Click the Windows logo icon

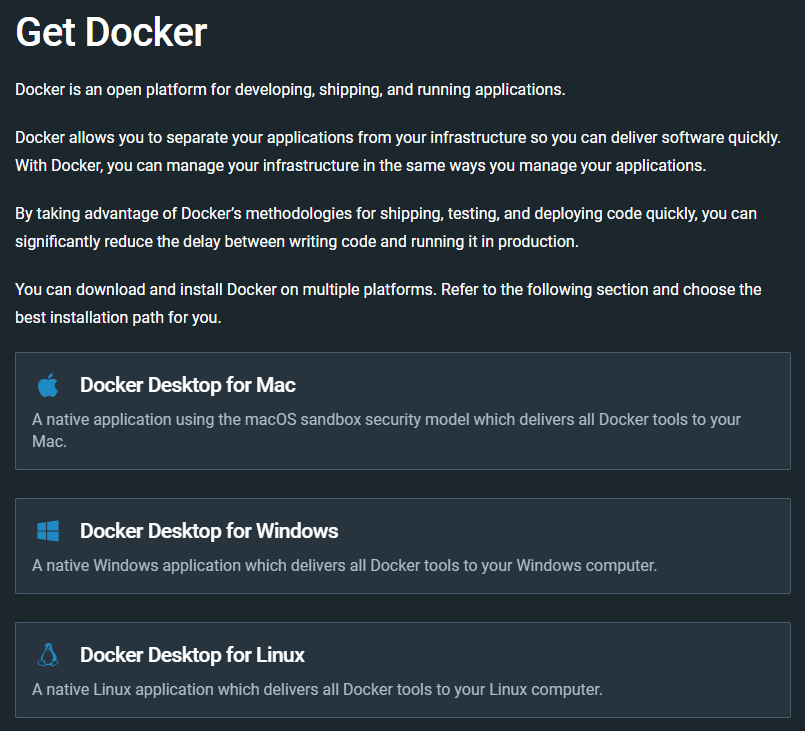tap(48, 531)
